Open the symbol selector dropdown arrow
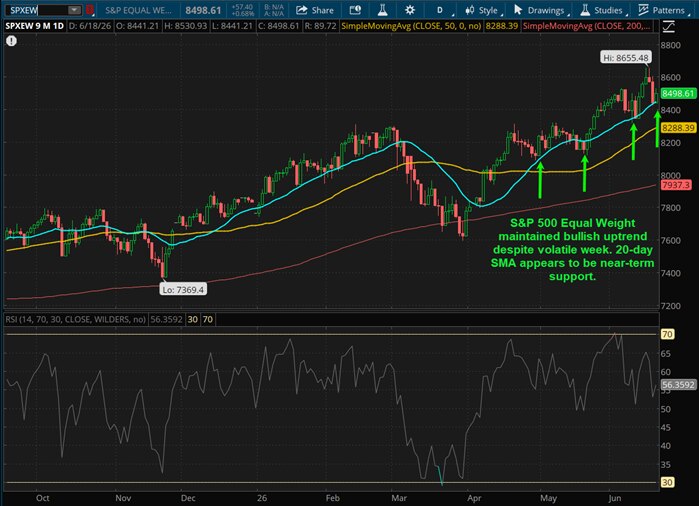Image resolution: width=699 pixels, height=506 pixels. [x=75, y=10]
